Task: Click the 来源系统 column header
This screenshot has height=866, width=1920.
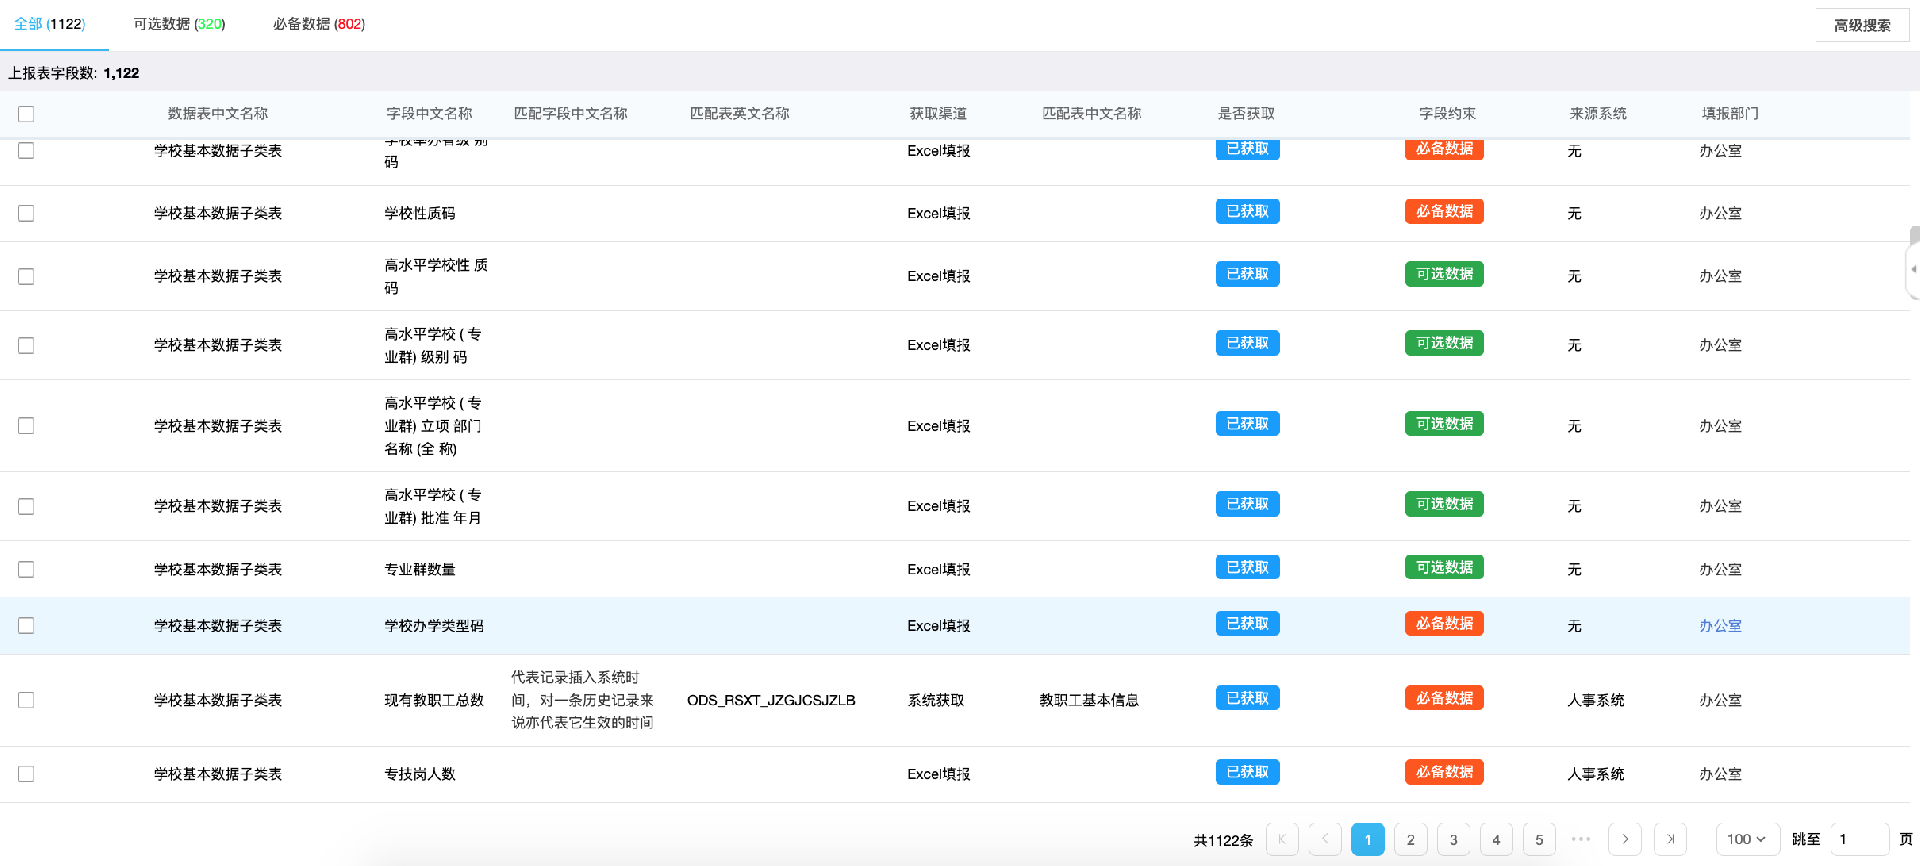Action: click(x=1598, y=114)
